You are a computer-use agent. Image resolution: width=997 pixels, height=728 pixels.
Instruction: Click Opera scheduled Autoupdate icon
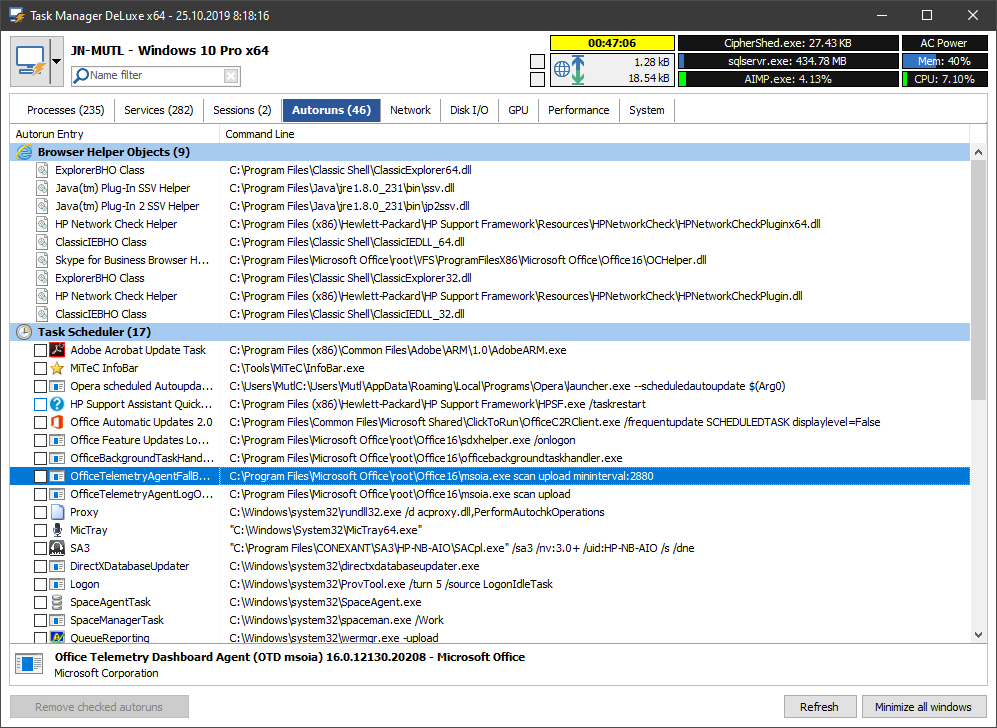57,386
